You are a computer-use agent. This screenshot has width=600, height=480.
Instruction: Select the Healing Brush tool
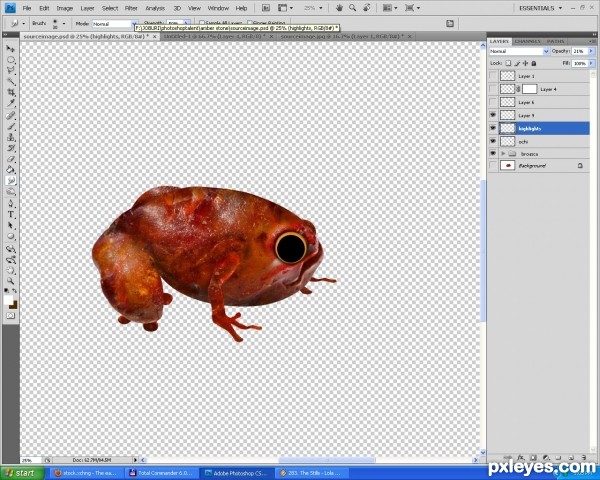click(11, 116)
